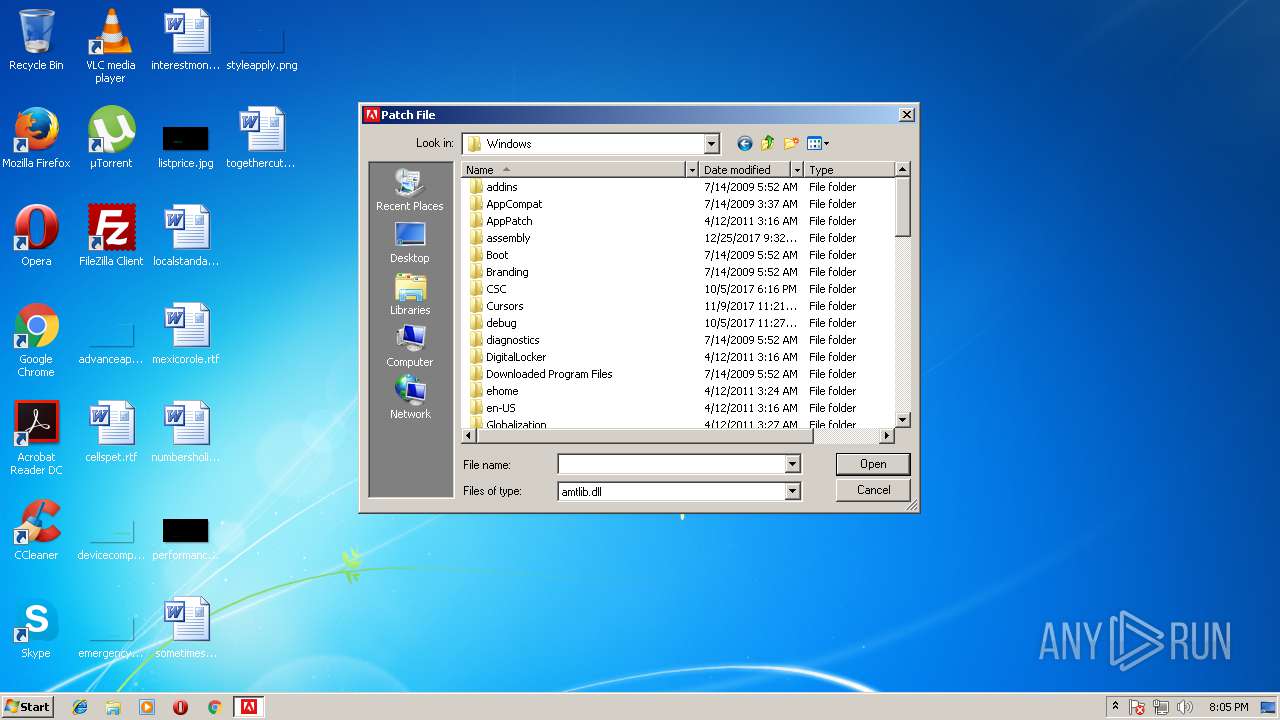
Task: Sort files by Name column header
Action: pos(573,170)
